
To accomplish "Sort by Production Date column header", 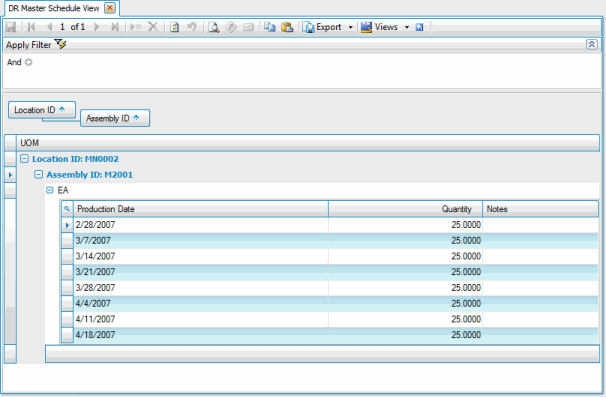I will pos(201,209).
